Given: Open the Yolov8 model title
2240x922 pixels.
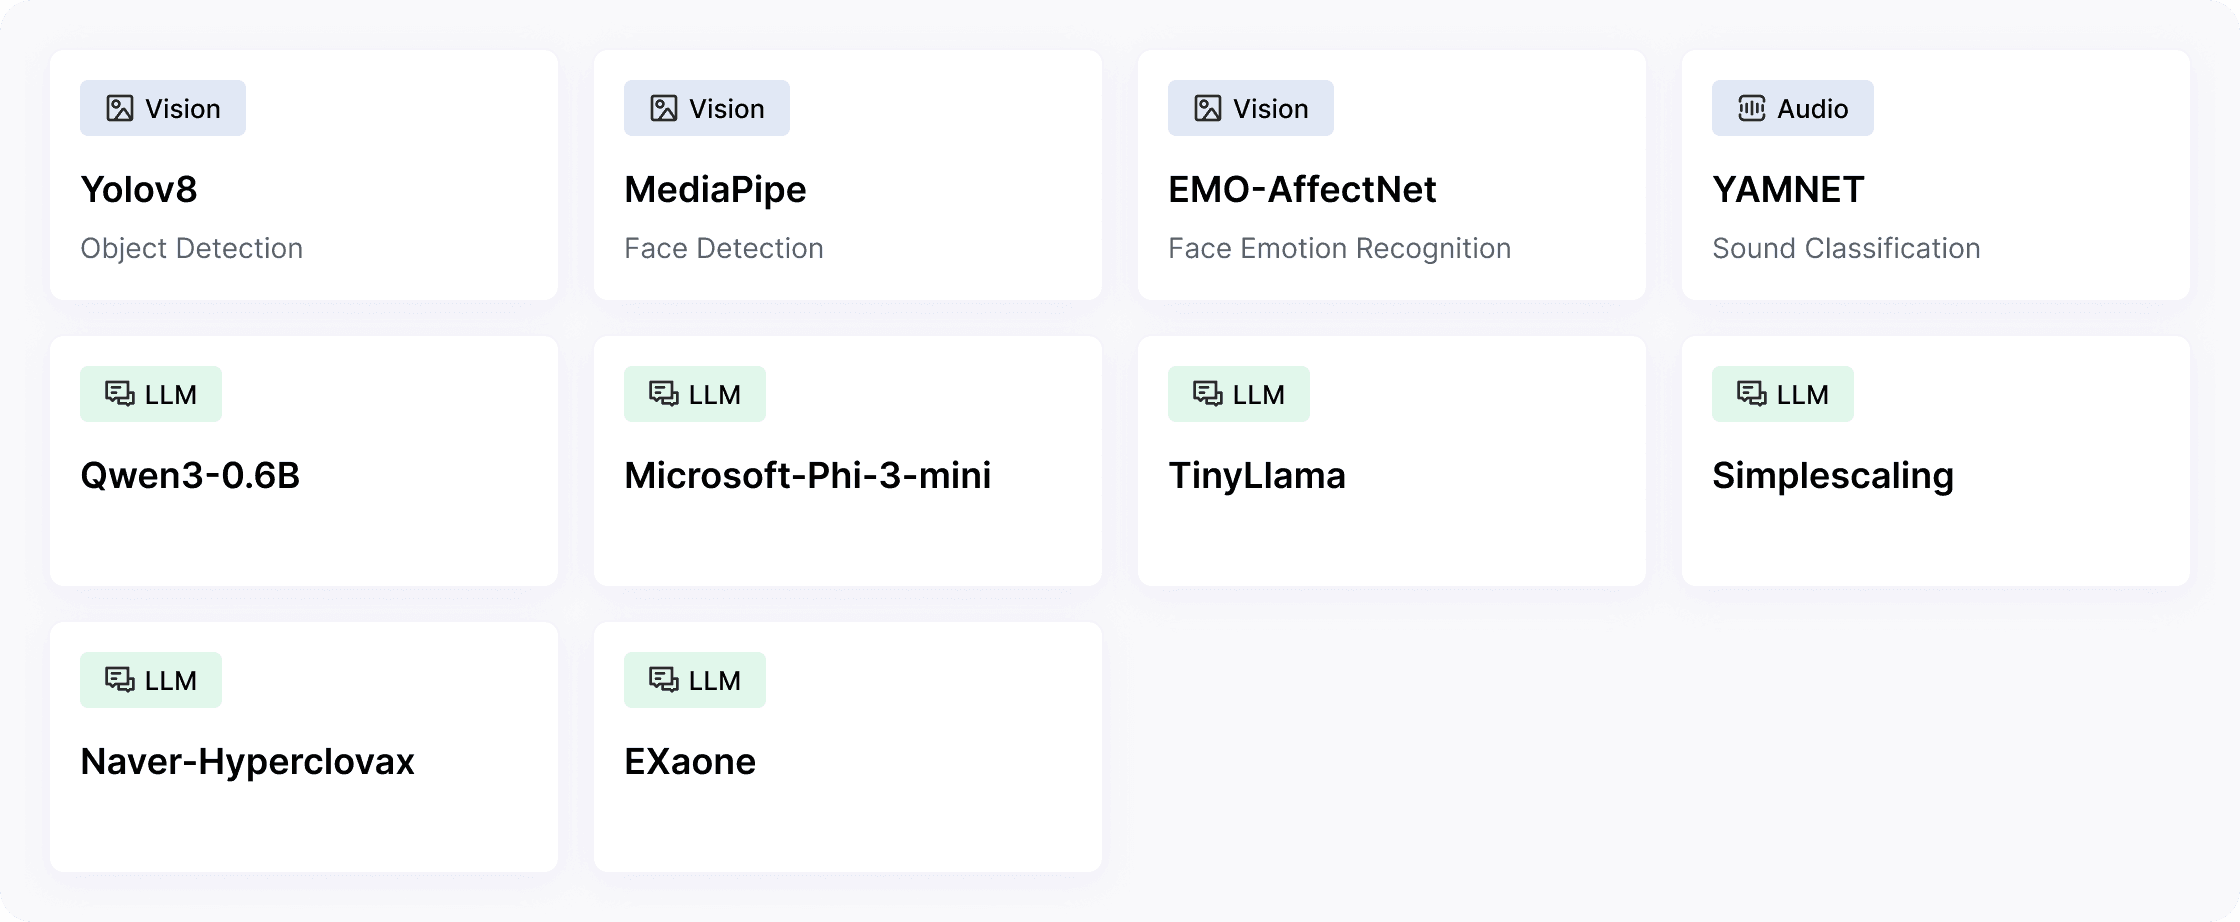Looking at the screenshot, I should [139, 189].
